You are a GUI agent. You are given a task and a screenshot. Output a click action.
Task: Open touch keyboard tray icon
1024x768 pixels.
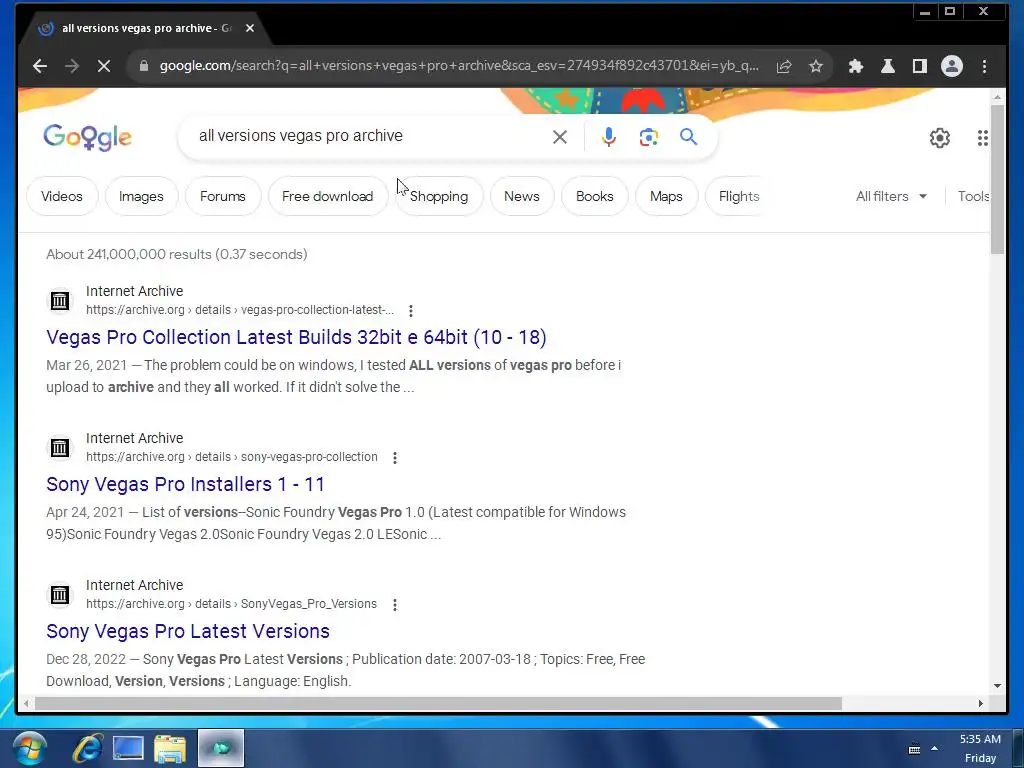point(914,748)
